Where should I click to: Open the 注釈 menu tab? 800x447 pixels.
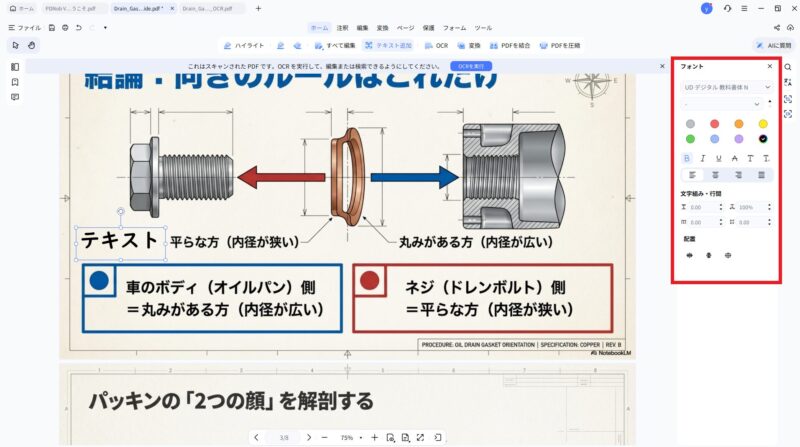[343, 28]
